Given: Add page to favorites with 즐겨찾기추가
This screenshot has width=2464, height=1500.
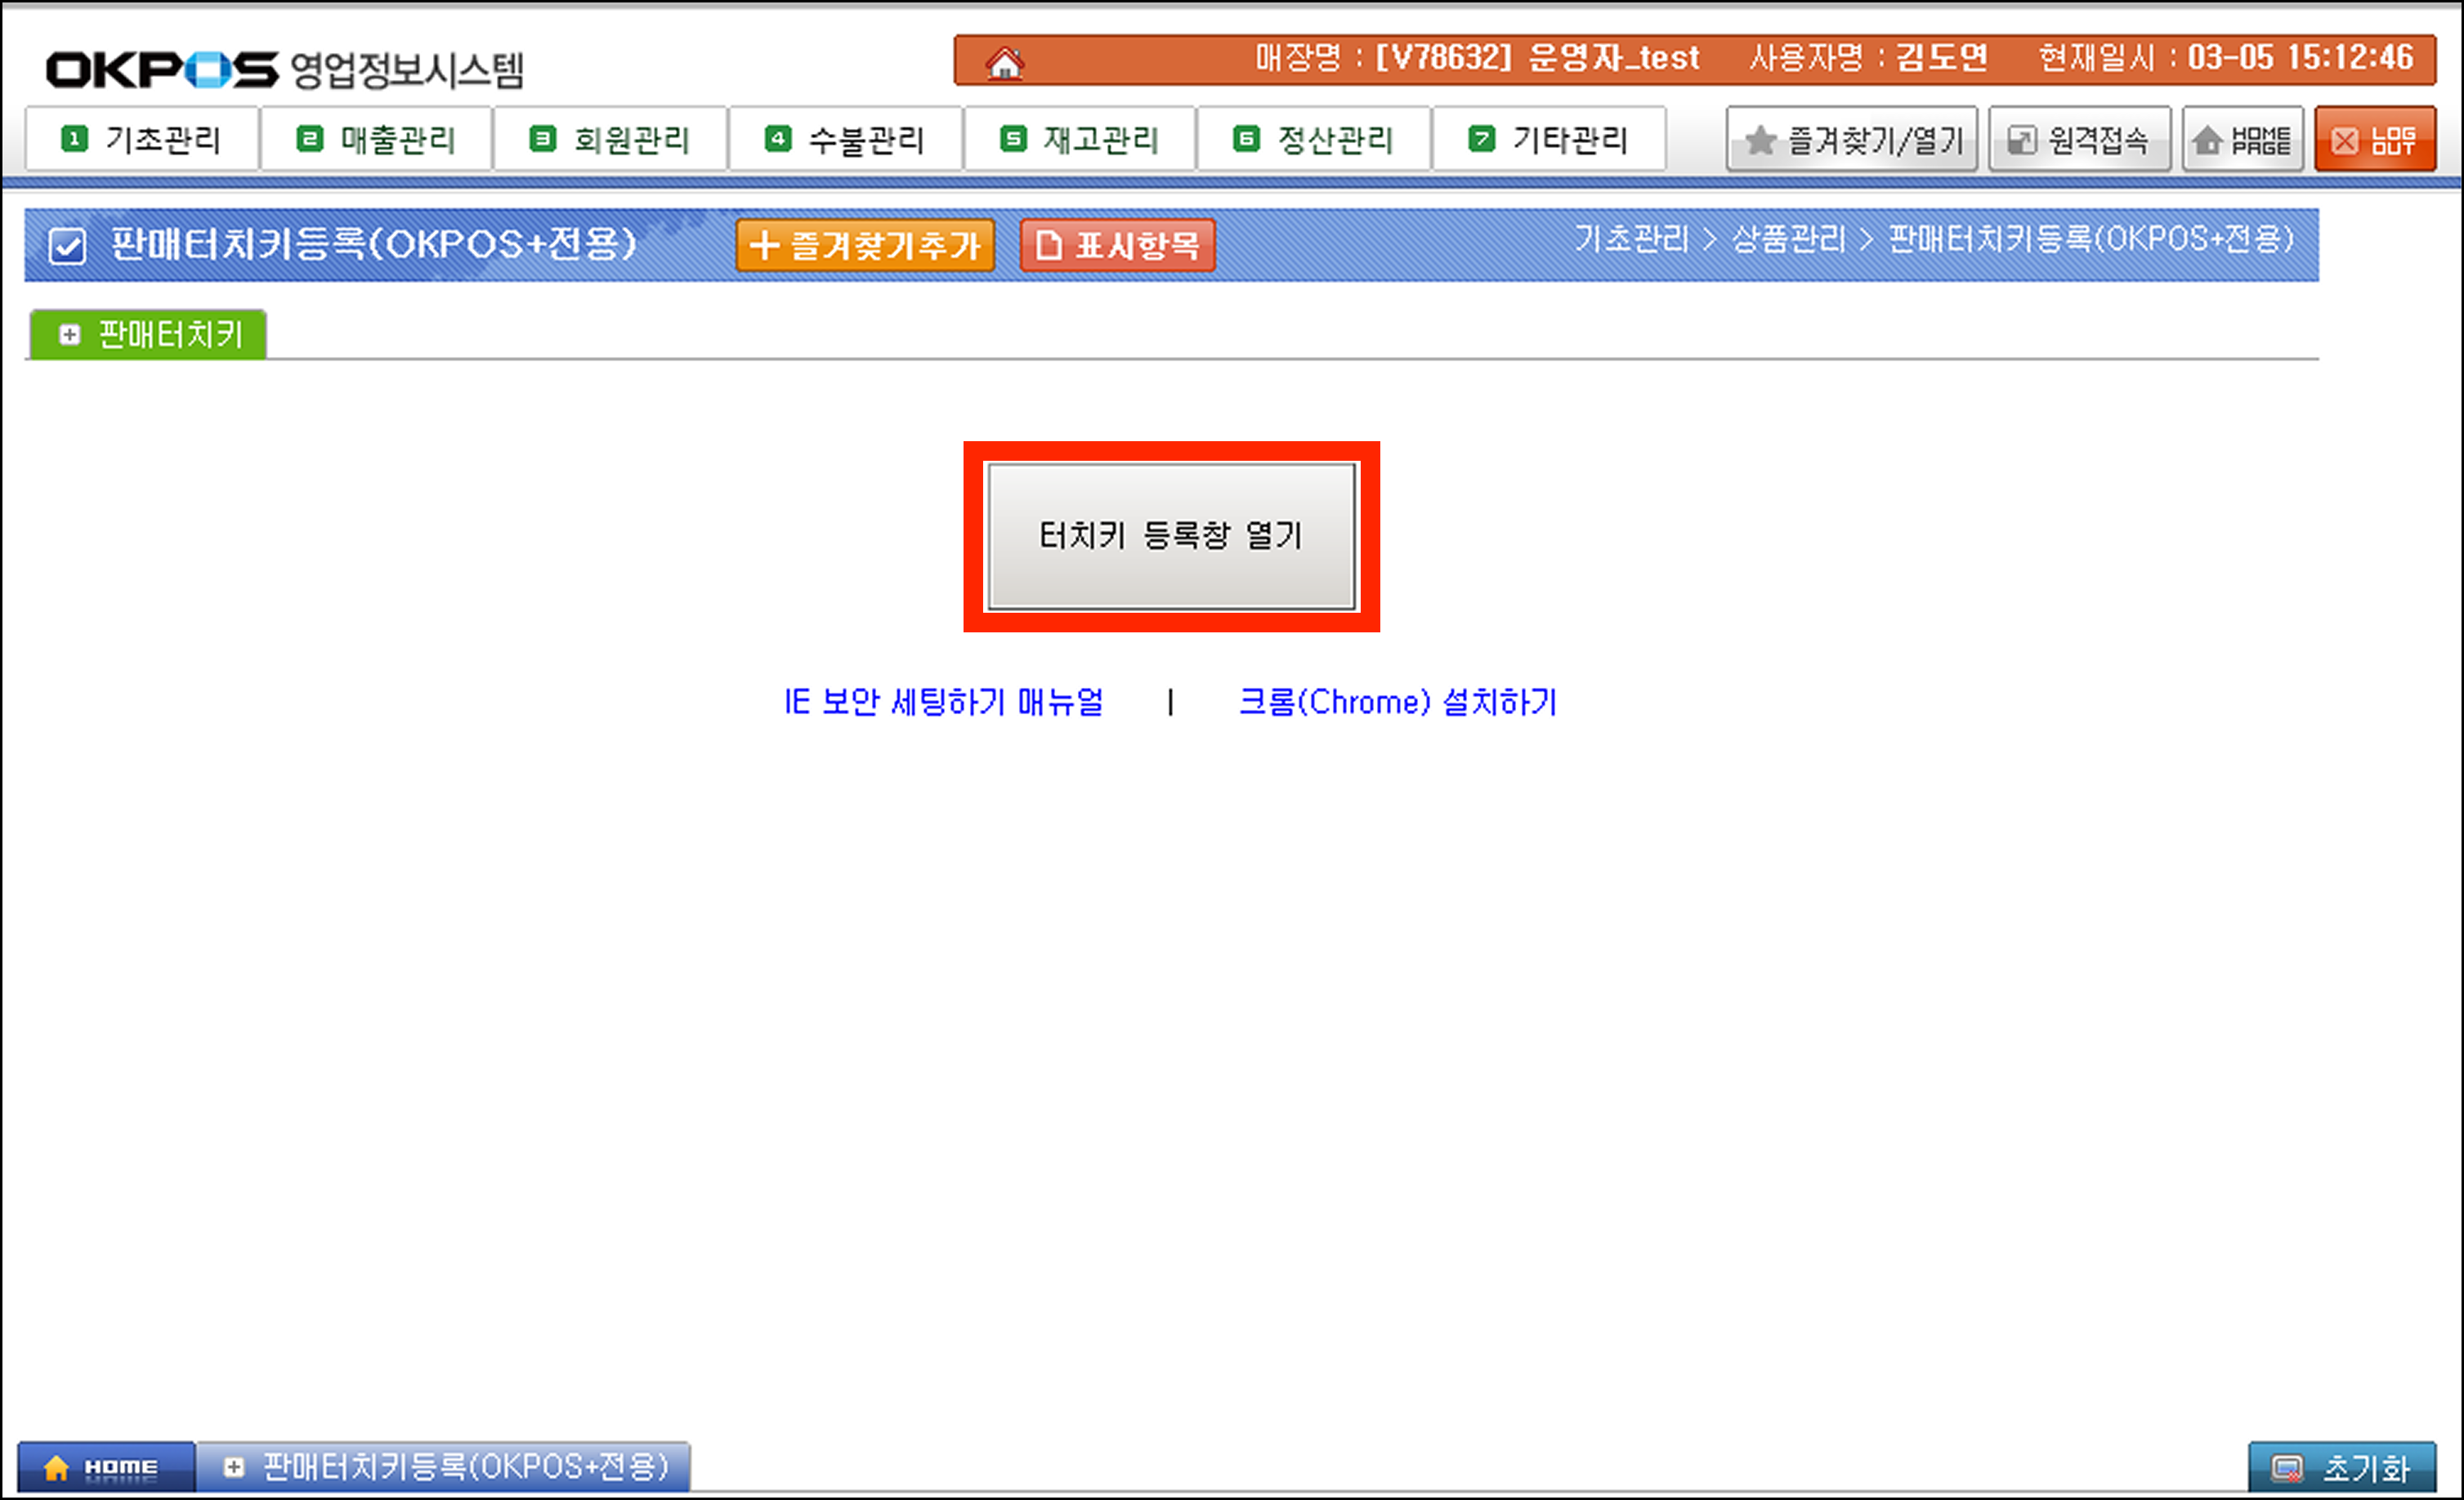Looking at the screenshot, I should pyautogui.click(x=865, y=245).
